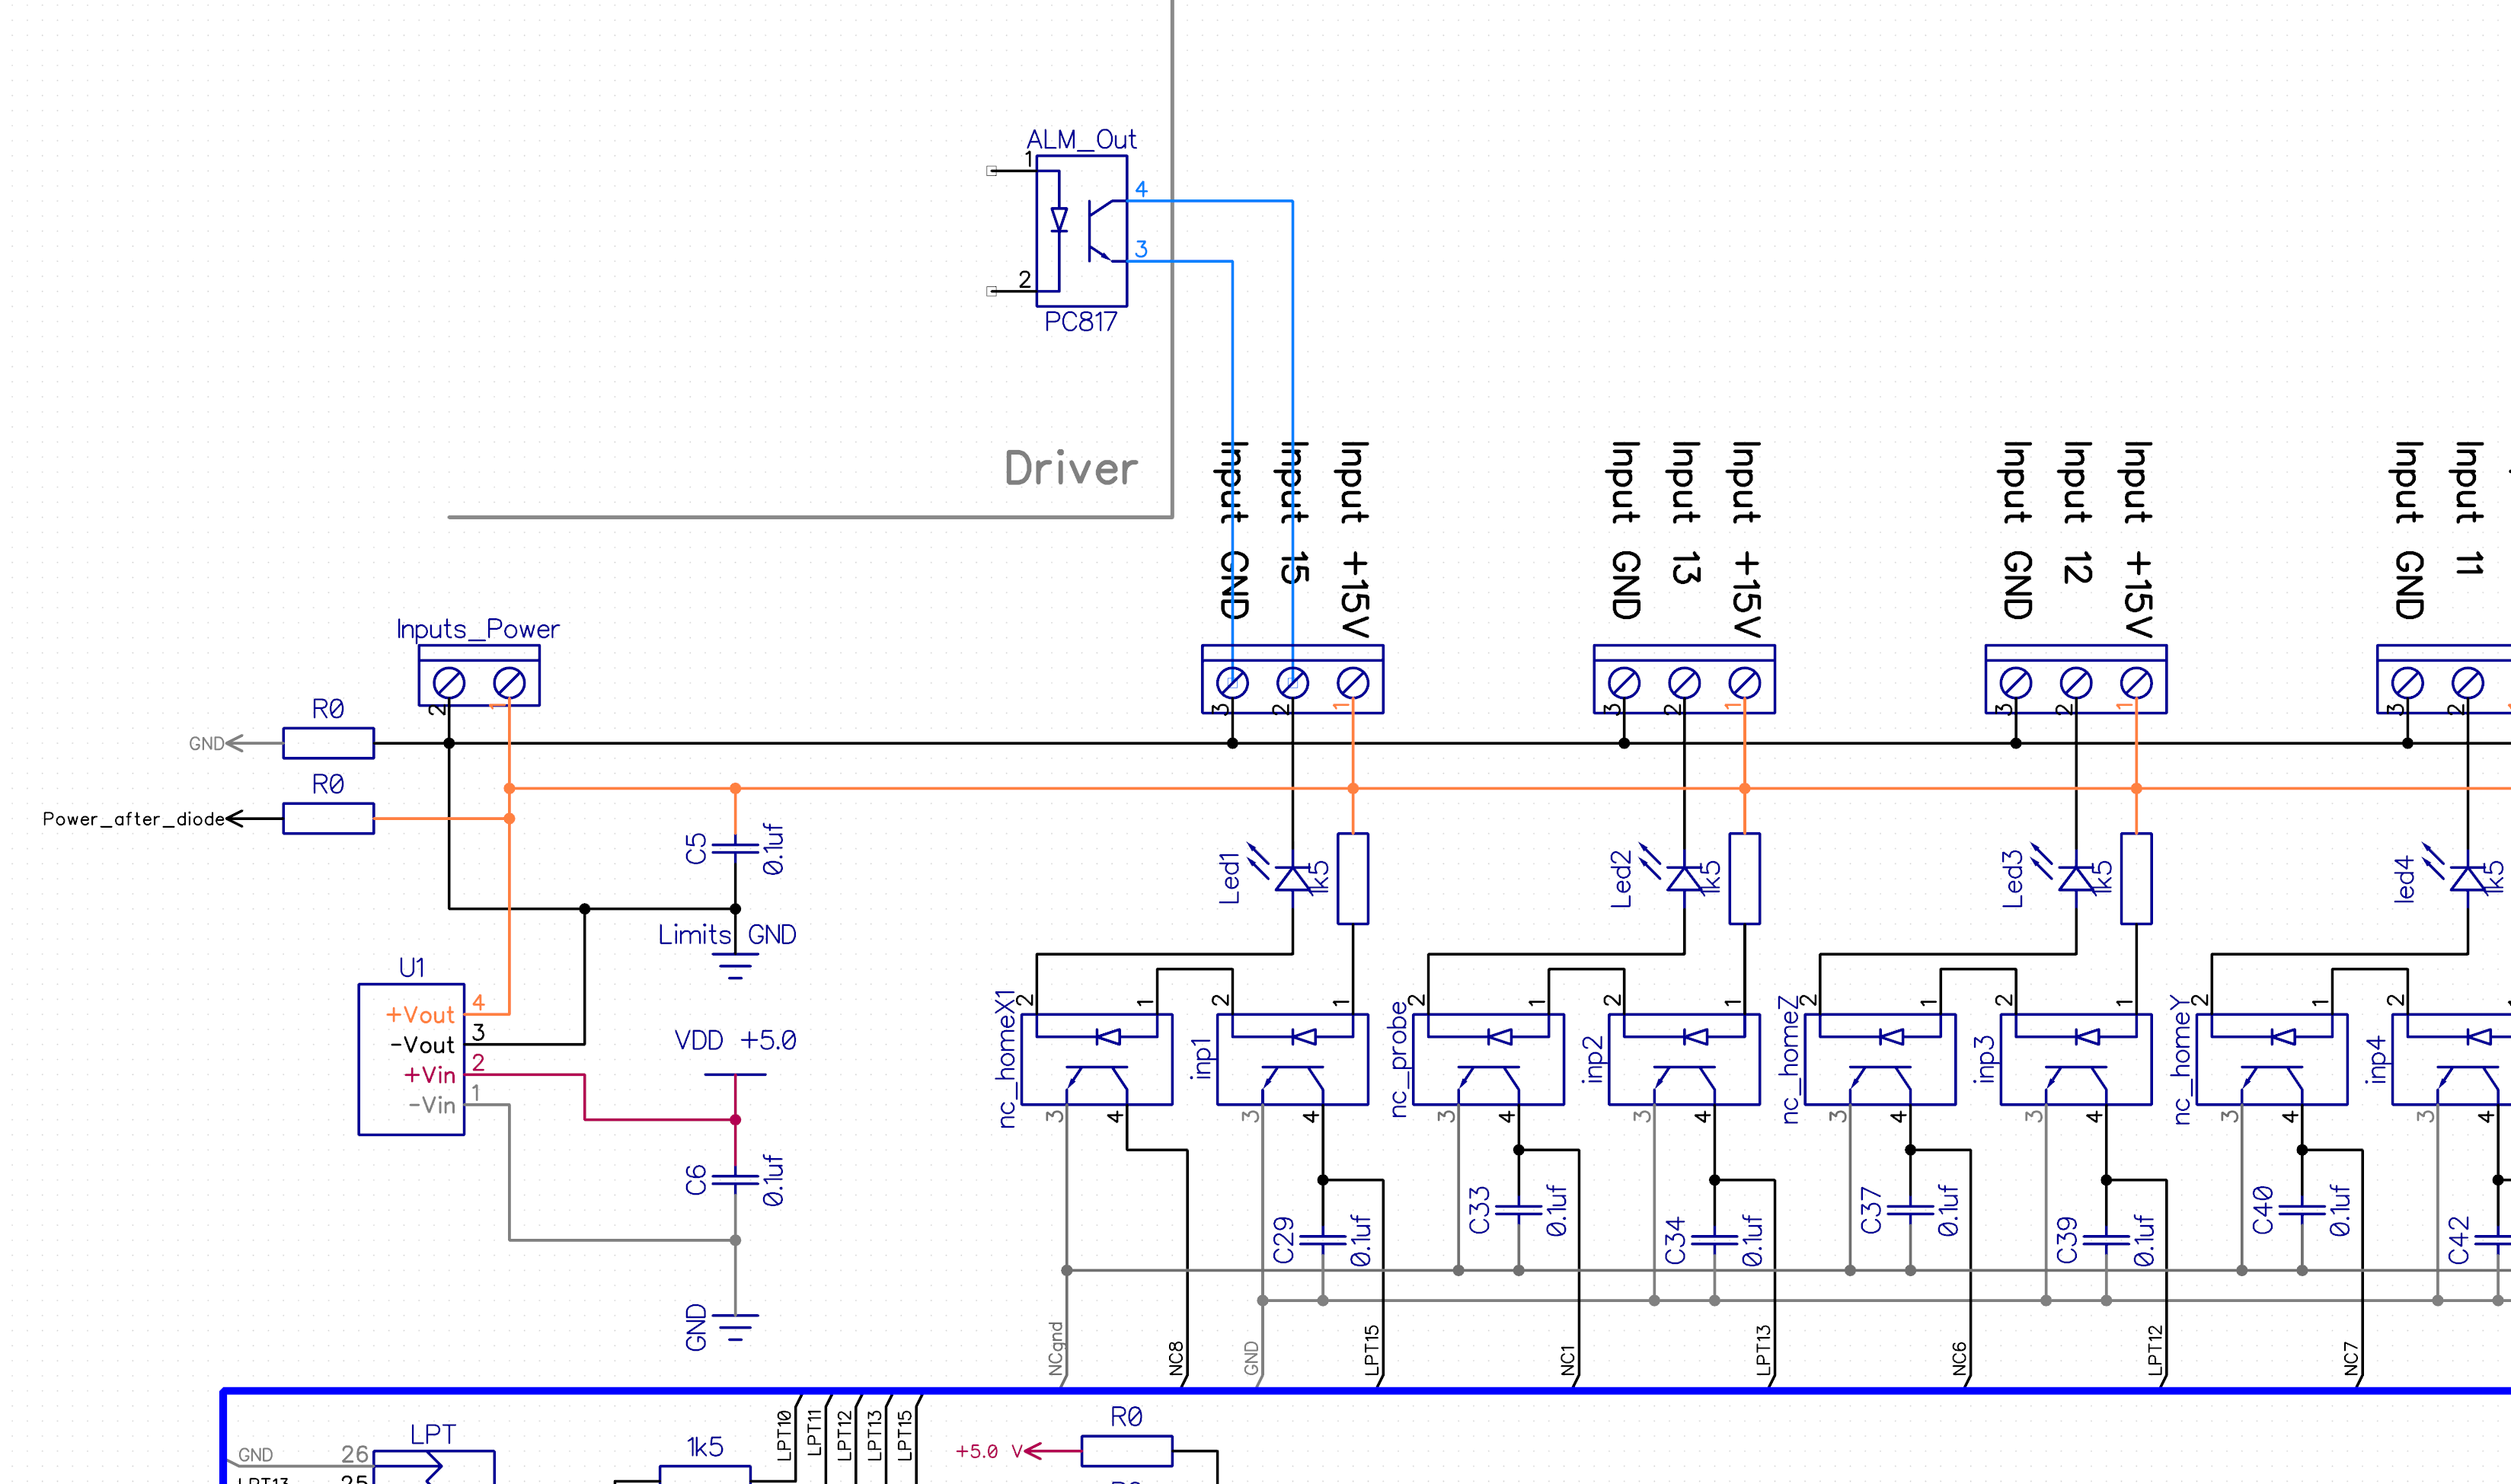
Task: Click the R0 resistor beside Power_after_diode
Action: click(328, 818)
